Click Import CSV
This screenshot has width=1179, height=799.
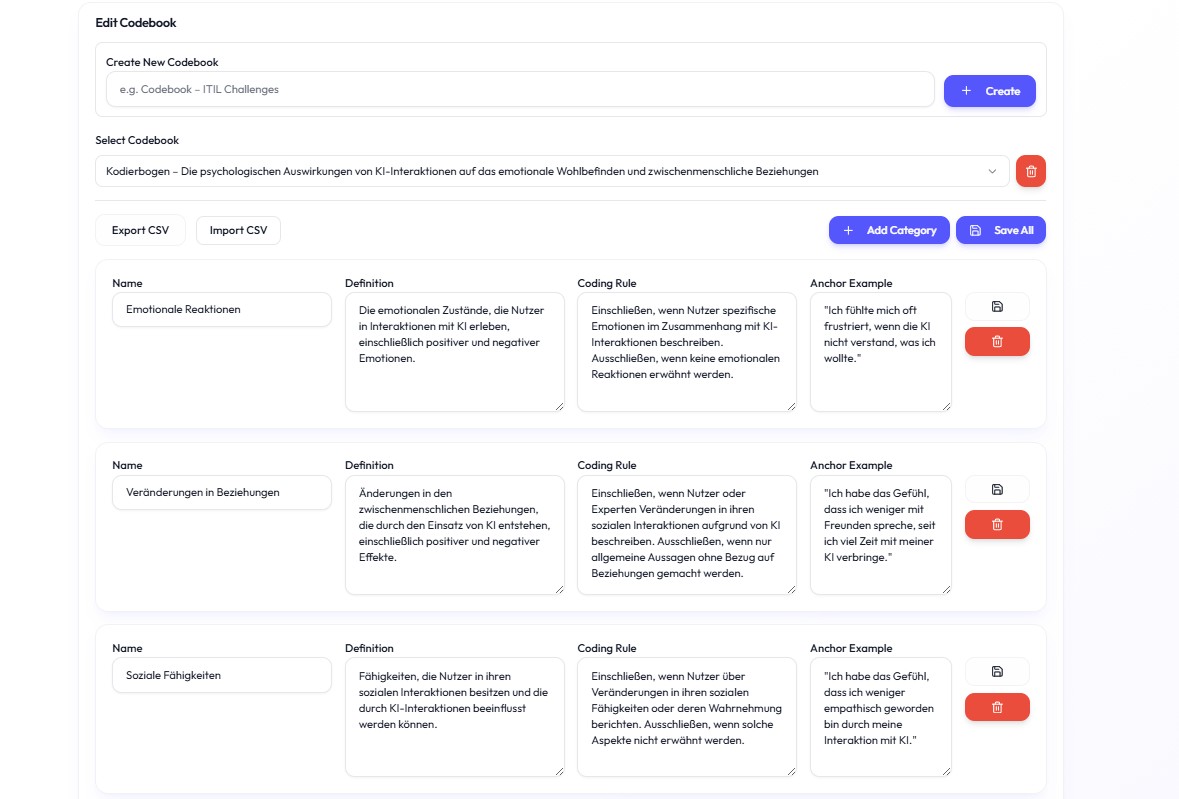(238, 230)
